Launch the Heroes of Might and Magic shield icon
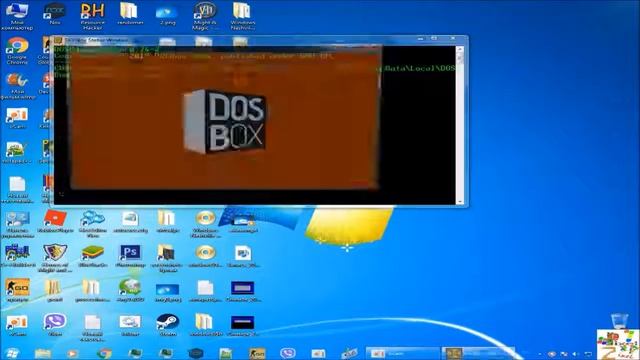 (x=55, y=258)
